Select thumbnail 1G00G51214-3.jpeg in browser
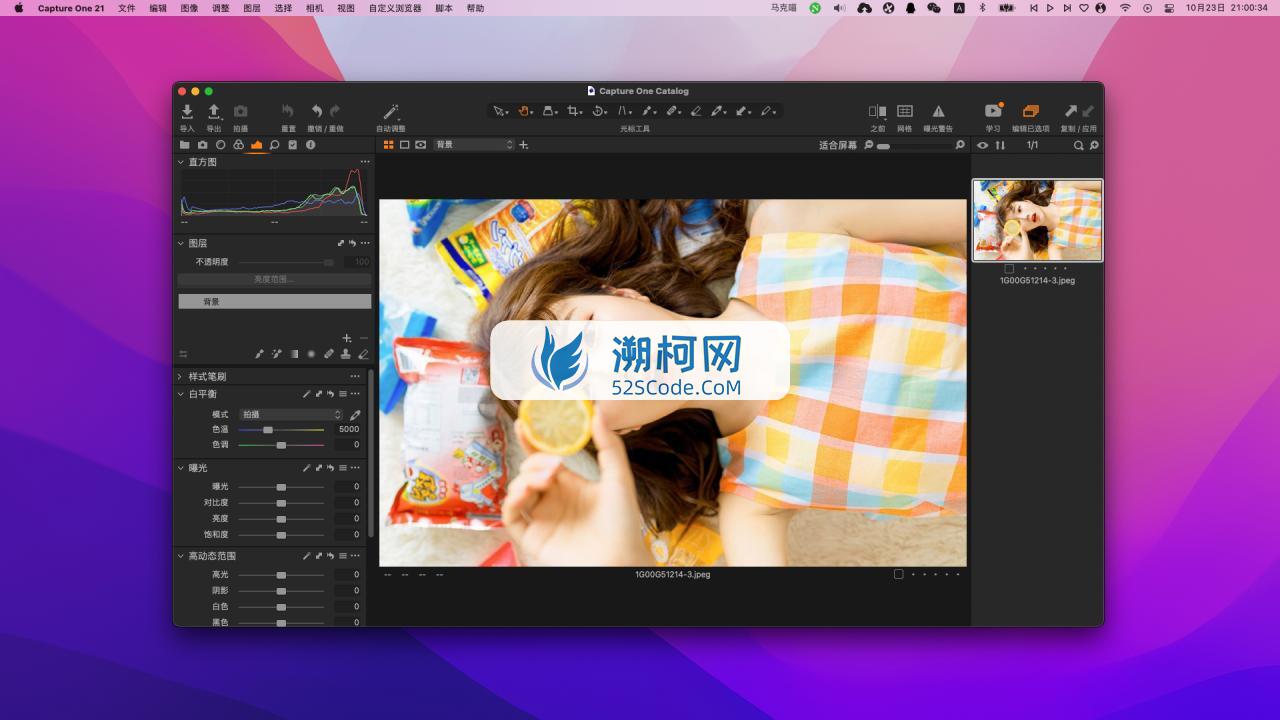The height and width of the screenshot is (720, 1280). 1038,220
